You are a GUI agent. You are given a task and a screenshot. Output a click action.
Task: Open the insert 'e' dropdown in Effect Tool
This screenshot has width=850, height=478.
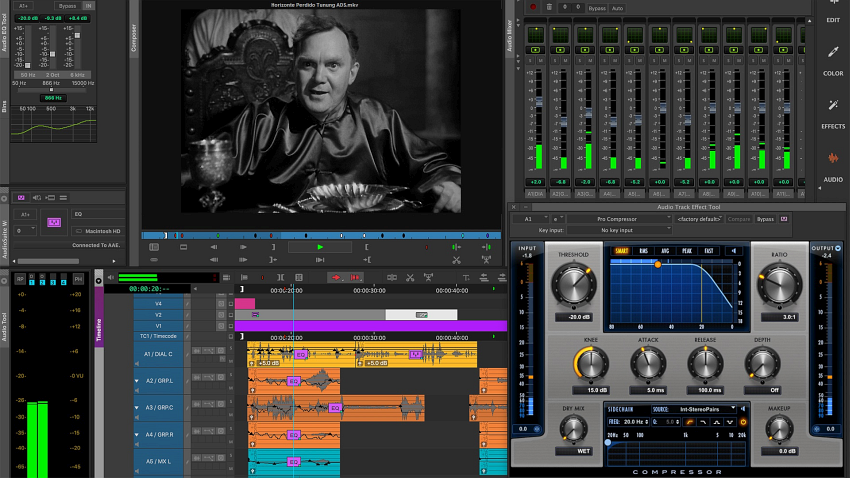coord(558,219)
